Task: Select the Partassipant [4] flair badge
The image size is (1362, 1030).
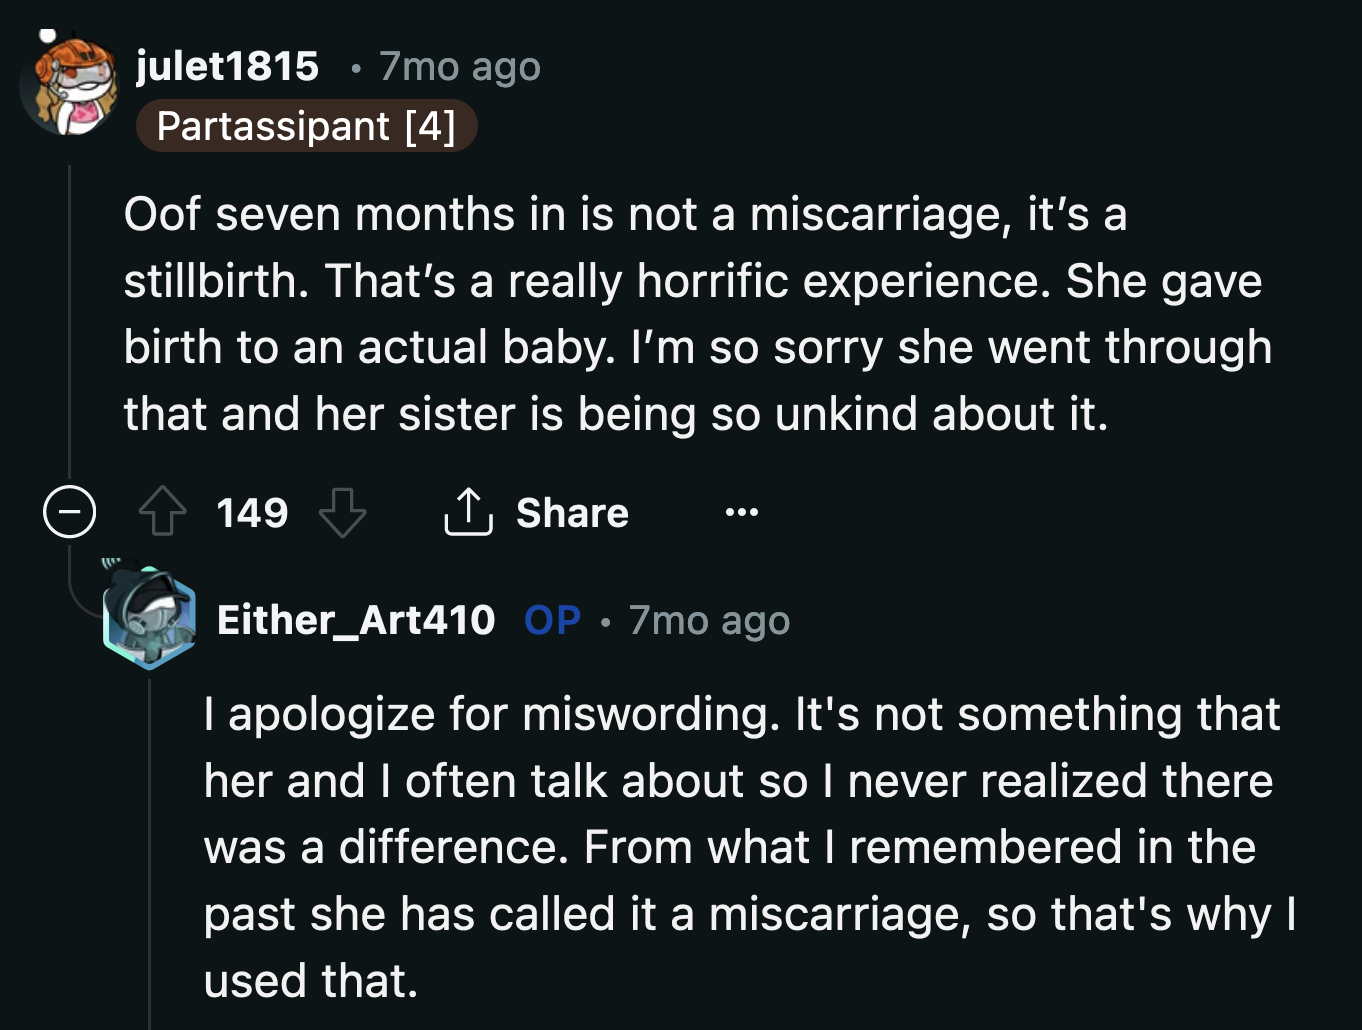Action: 306,126
